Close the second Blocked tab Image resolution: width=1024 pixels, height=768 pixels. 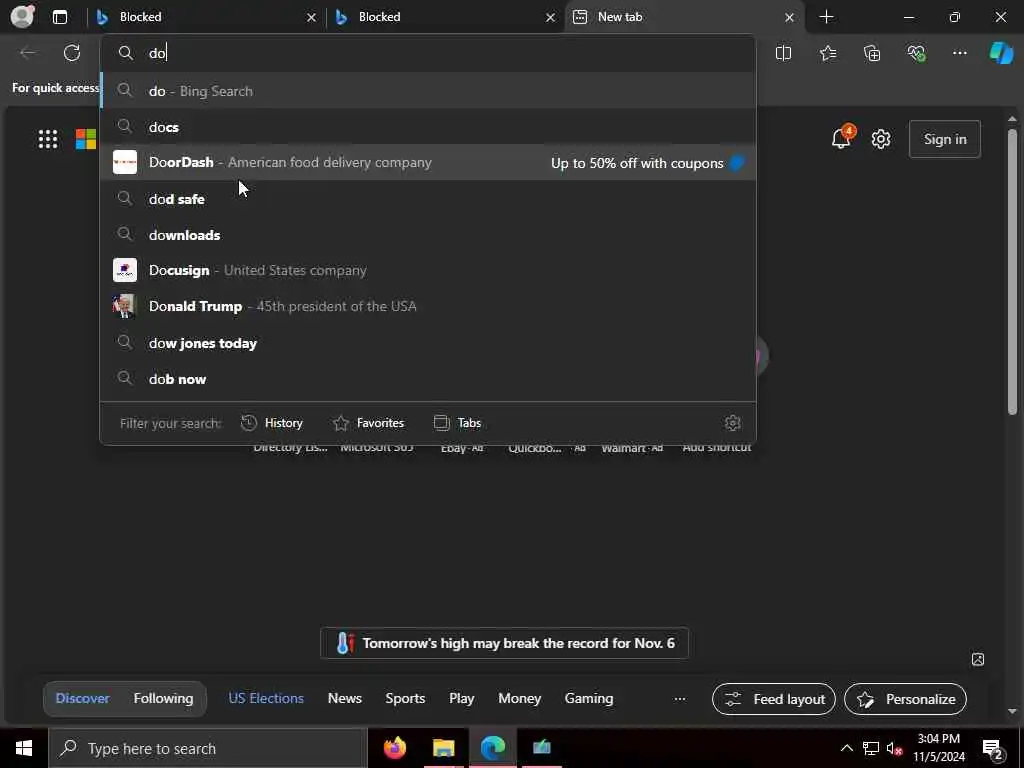(551, 17)
